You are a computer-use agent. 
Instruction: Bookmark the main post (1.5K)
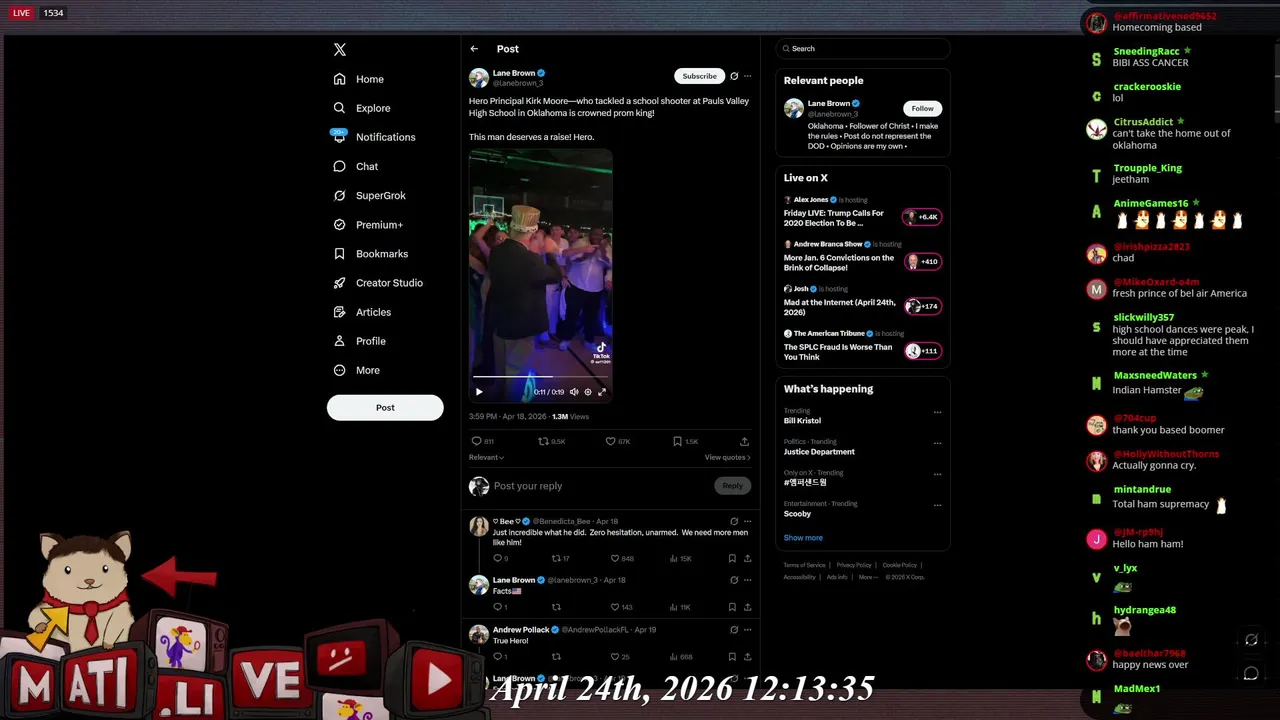click(686, 441)
